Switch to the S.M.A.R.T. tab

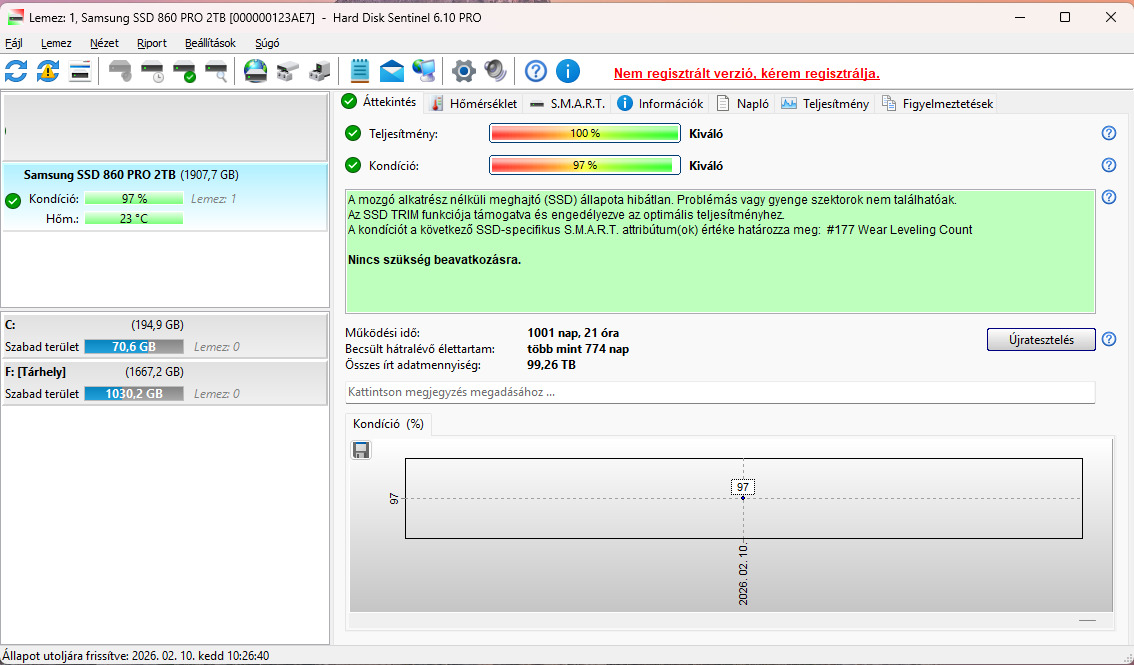click(x=567, y=103)
